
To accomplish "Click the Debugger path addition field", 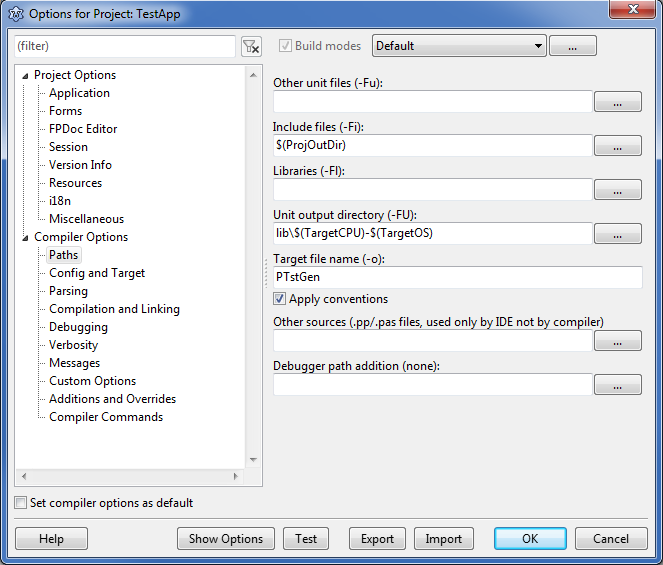I will 433,384.
